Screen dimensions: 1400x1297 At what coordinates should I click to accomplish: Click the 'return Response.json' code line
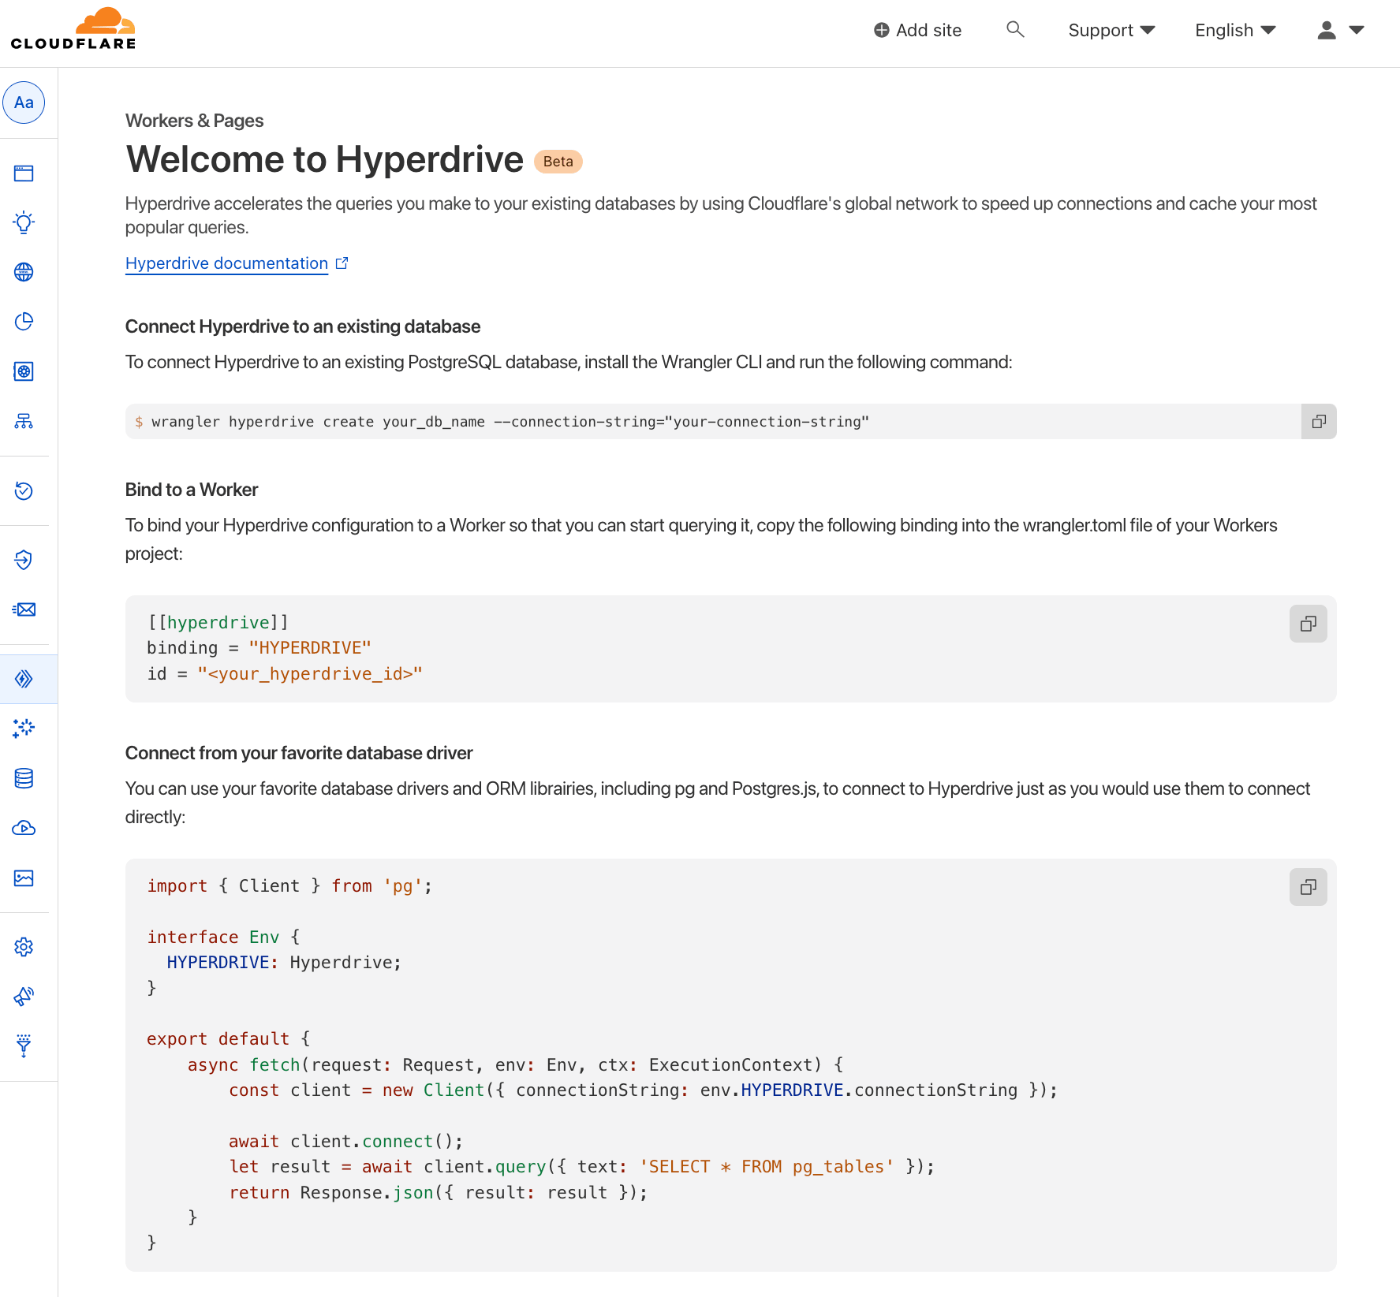pyautogui.click(x=438, y=1192)
